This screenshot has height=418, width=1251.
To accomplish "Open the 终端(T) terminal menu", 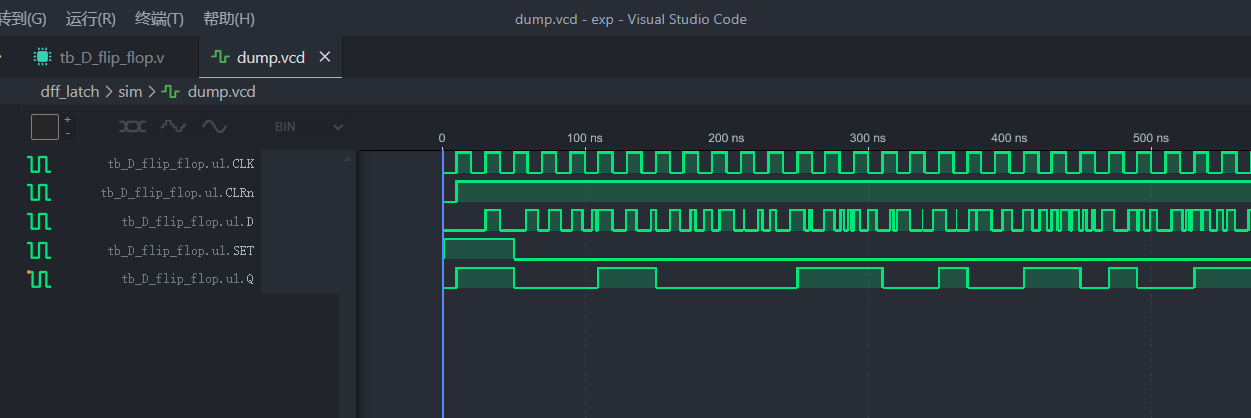I will tap(159, 19).
